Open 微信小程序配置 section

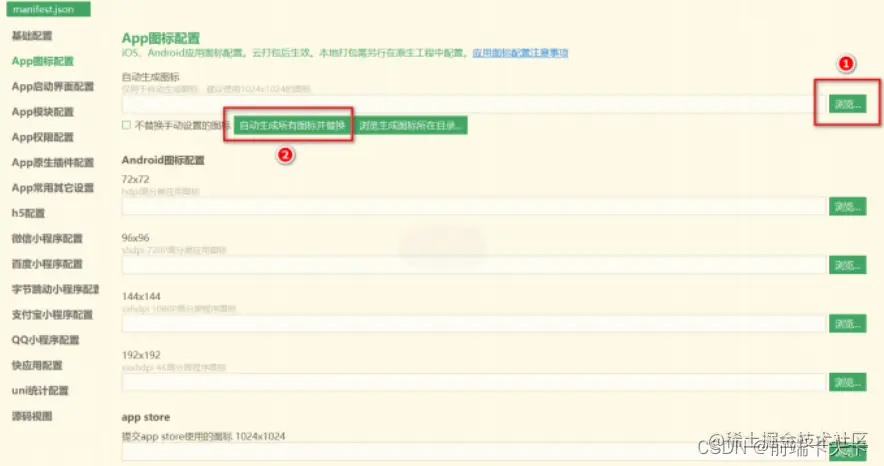[x=47, y=238]
